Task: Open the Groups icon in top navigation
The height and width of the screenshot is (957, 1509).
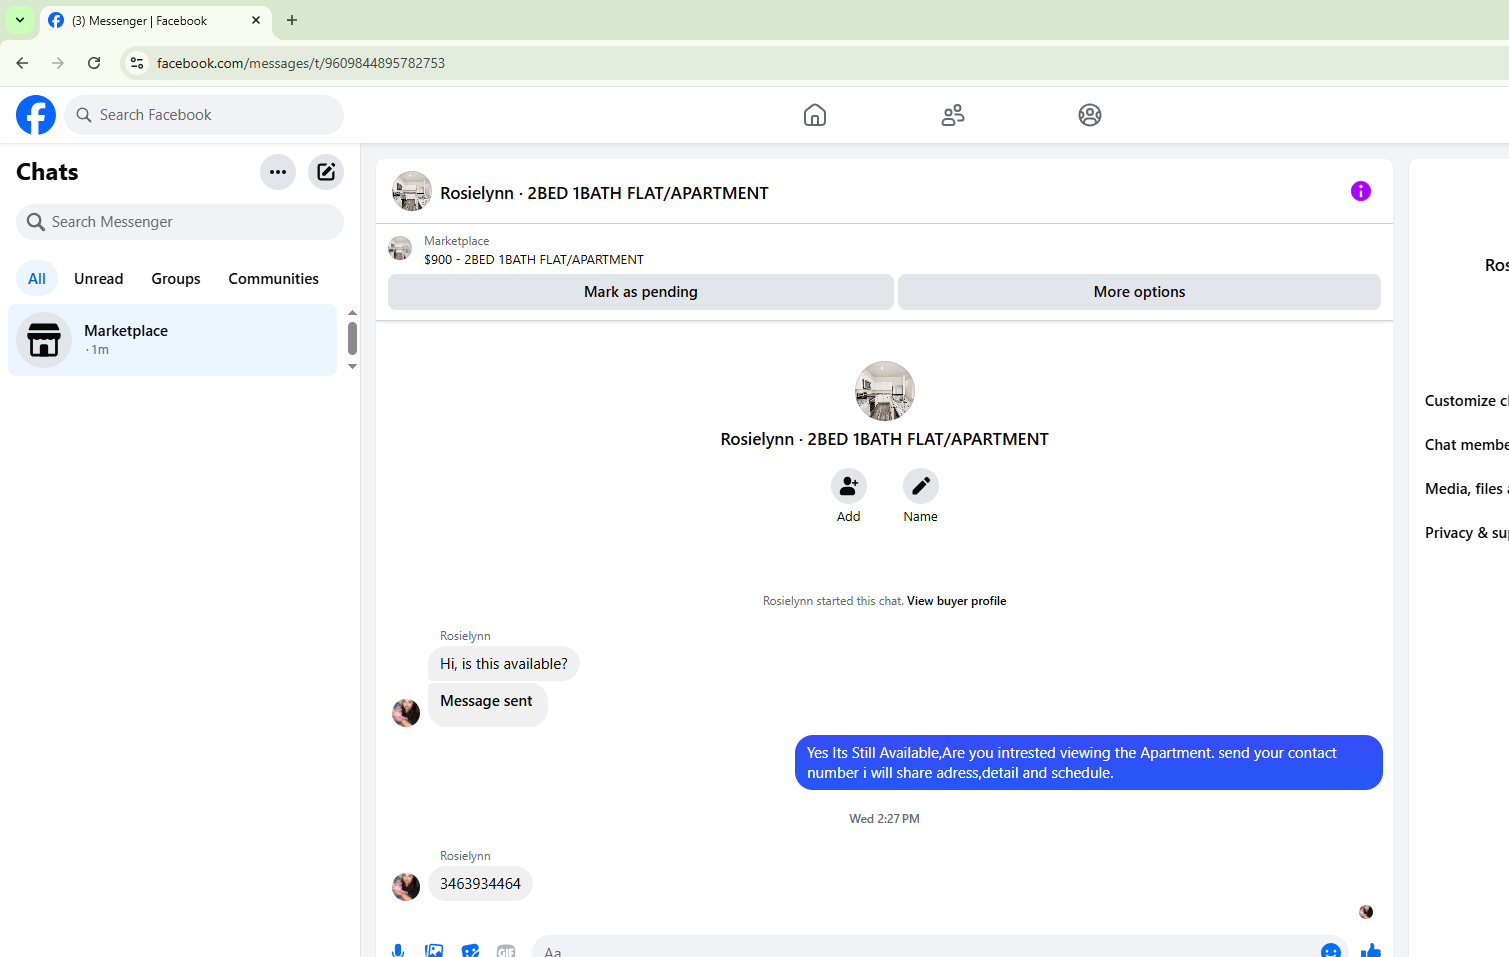Action: tap(1090, 115)
